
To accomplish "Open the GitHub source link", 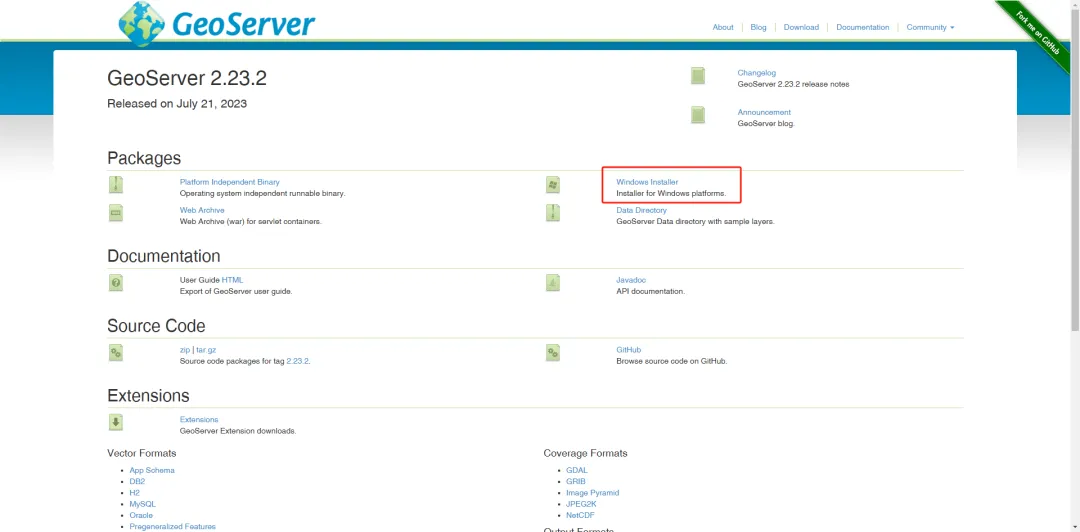I will click(628, 350).
